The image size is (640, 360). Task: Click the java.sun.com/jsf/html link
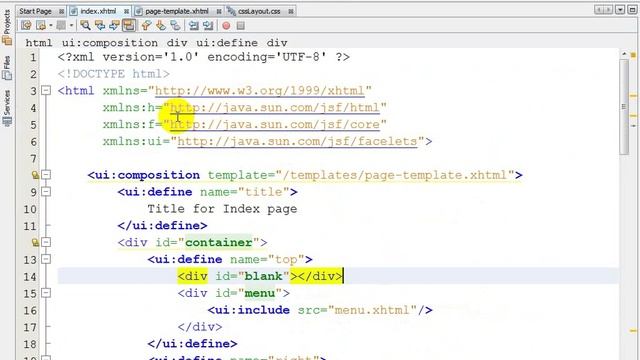(x=275, y=108)
